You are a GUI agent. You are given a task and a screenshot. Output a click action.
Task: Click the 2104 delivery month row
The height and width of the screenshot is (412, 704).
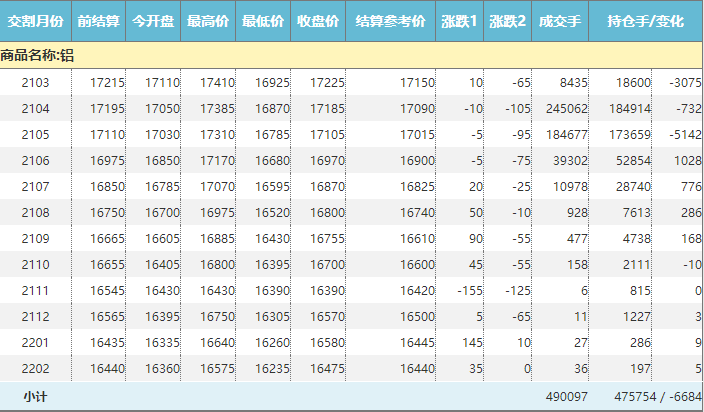coord(36,108)
